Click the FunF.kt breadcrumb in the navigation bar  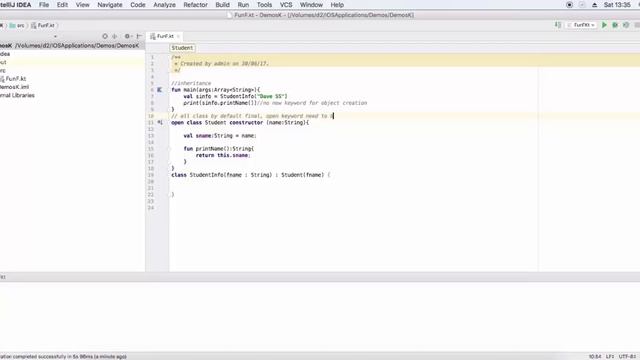coord(43,25)
